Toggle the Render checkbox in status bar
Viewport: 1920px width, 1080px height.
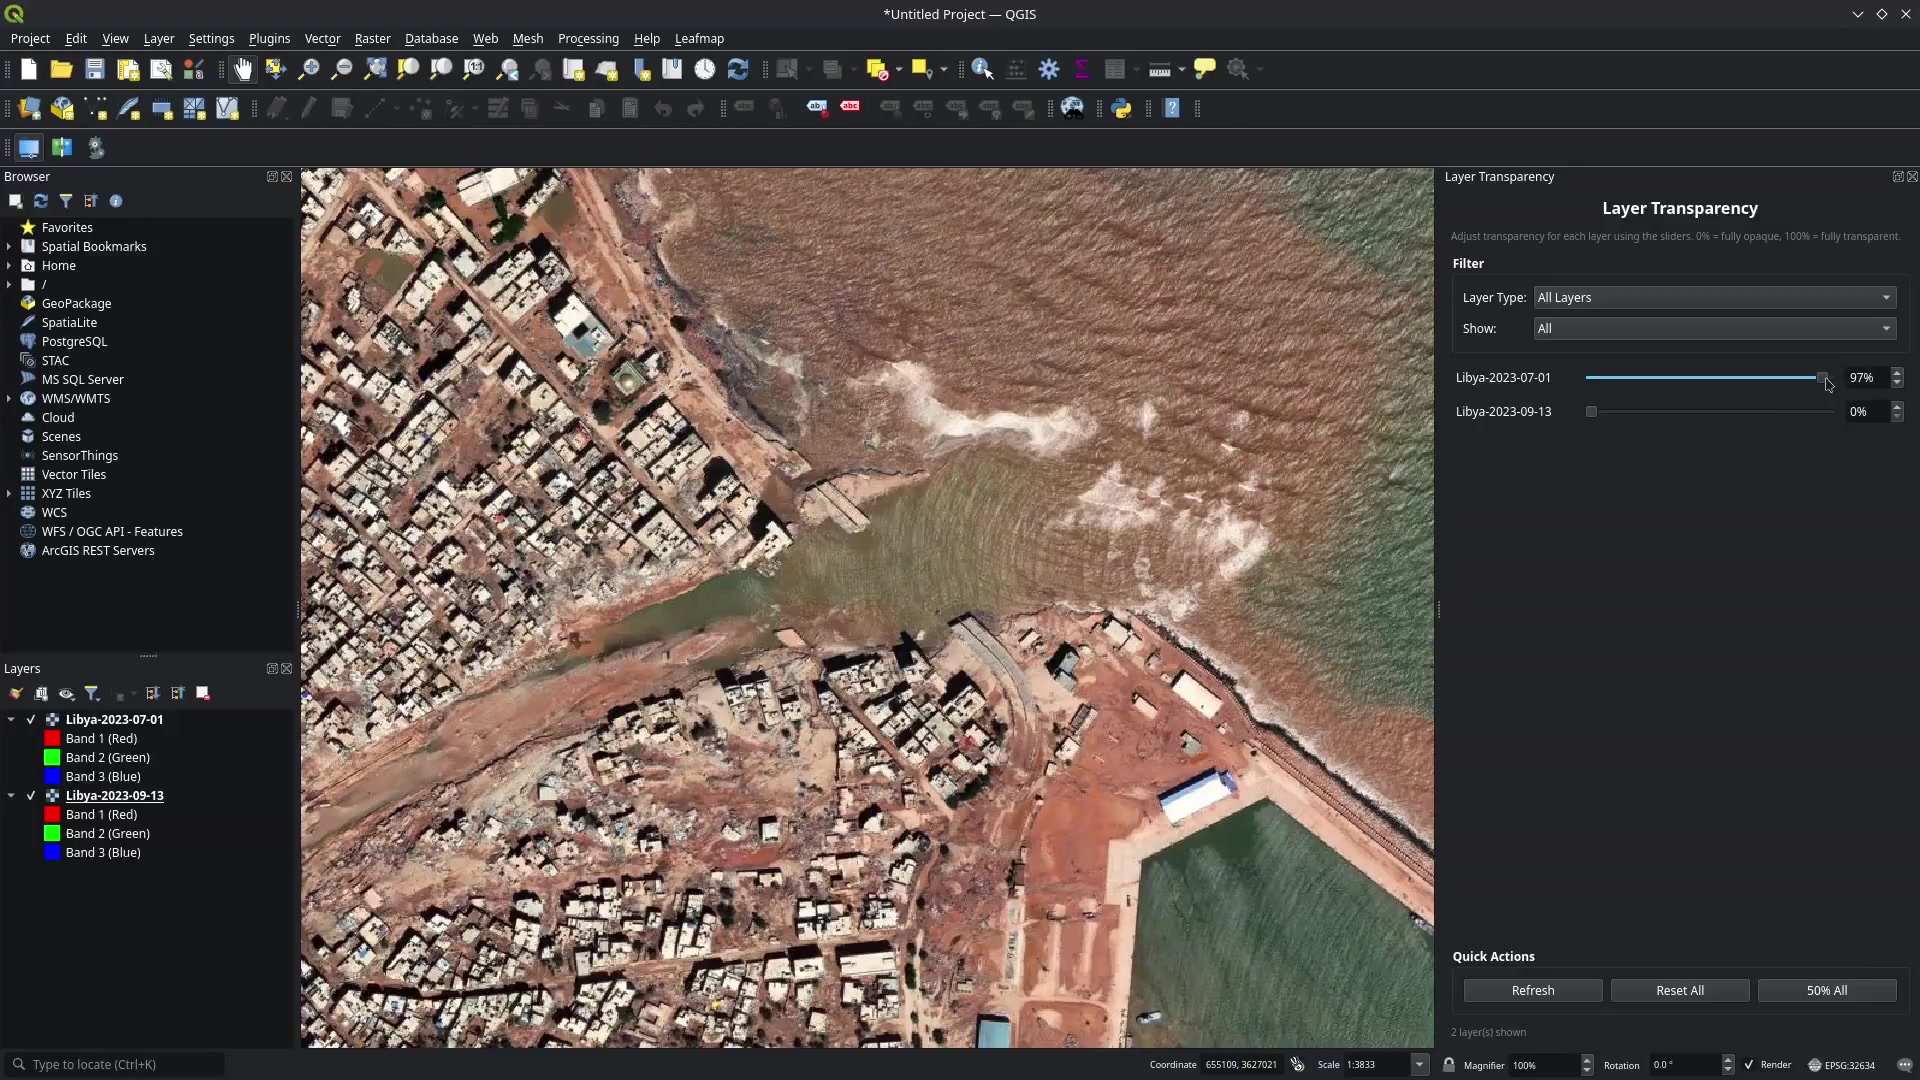point(1749,1065)
